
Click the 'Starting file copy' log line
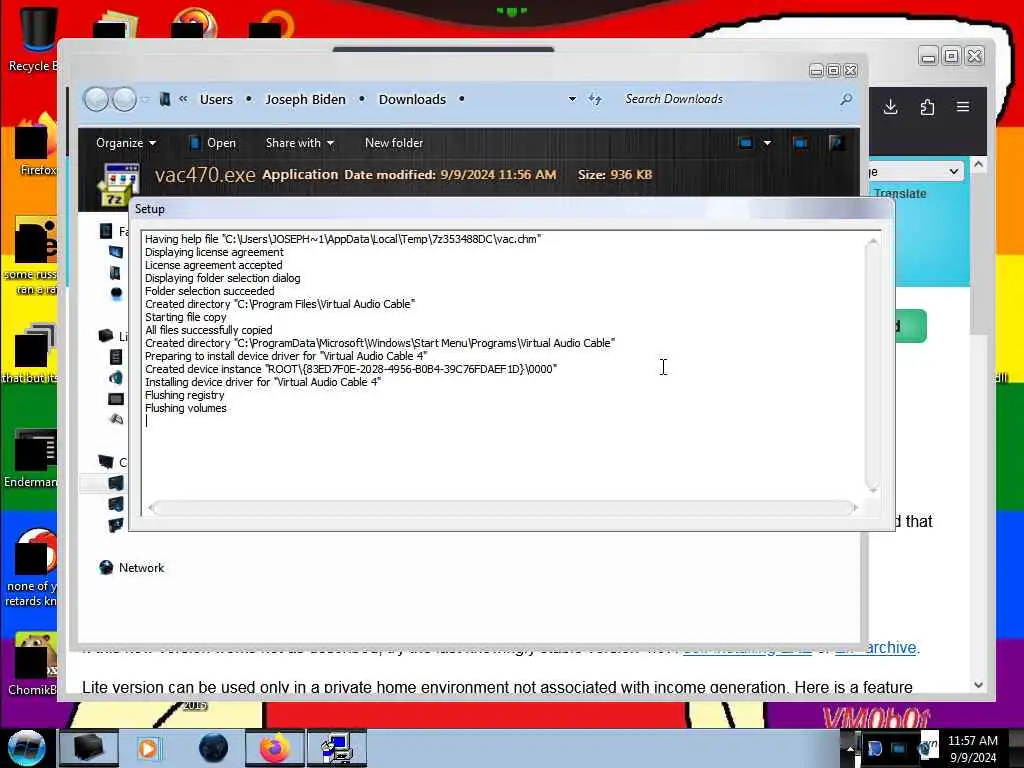pyautogui.click(x=185, y=317)
